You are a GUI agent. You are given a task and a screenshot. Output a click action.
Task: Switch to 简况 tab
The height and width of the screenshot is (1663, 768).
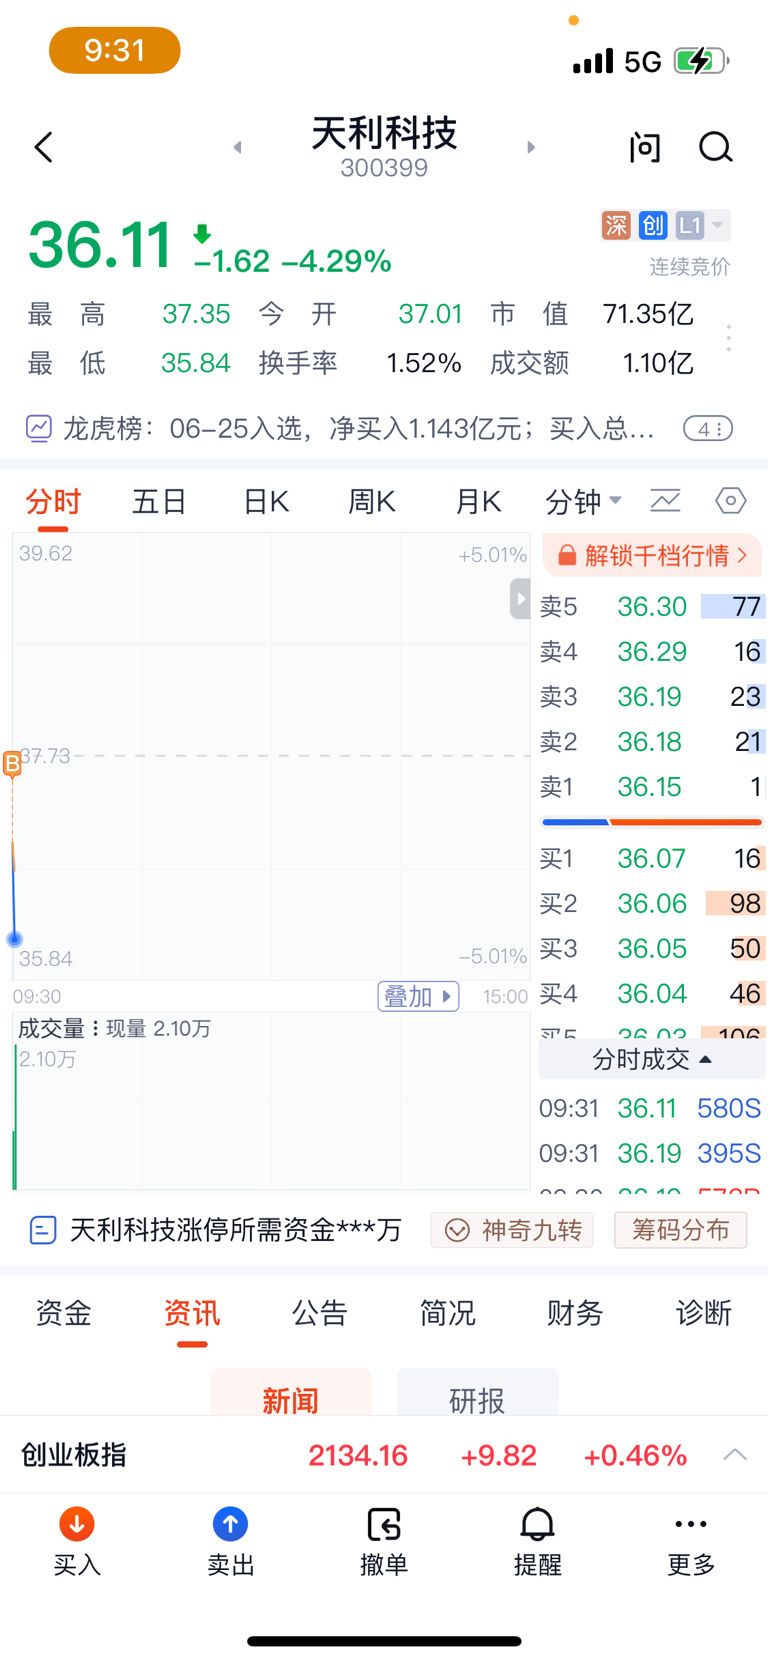pyautogui.click(x=448, y=1312)
